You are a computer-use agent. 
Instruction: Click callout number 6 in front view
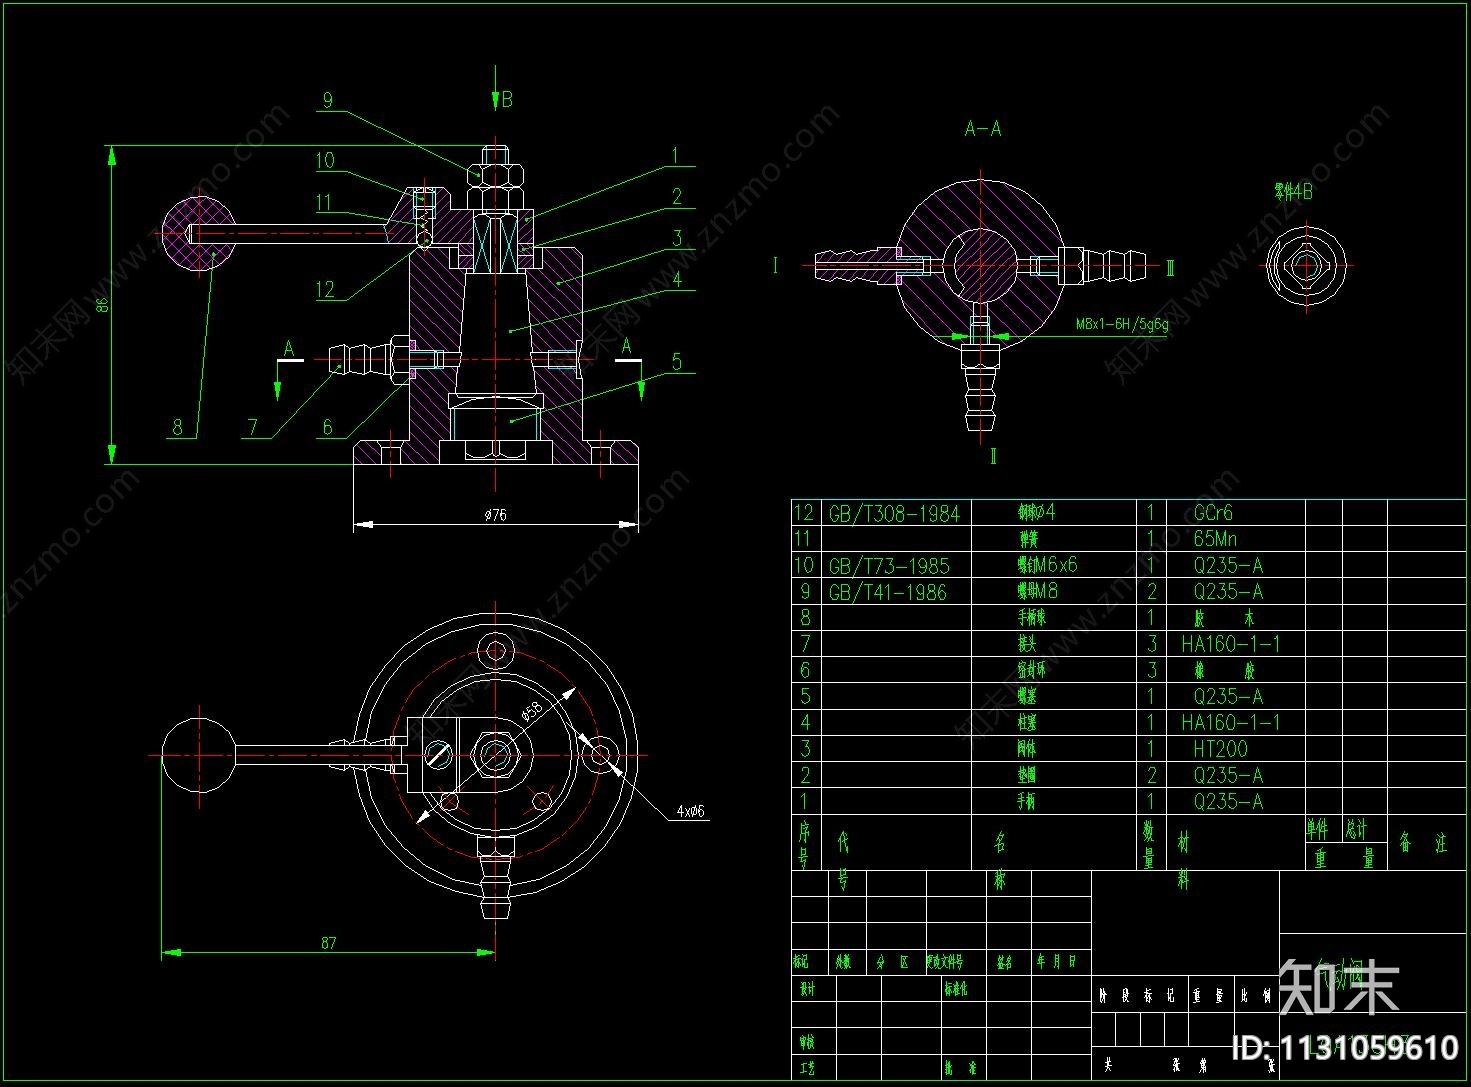coord(327,427)
